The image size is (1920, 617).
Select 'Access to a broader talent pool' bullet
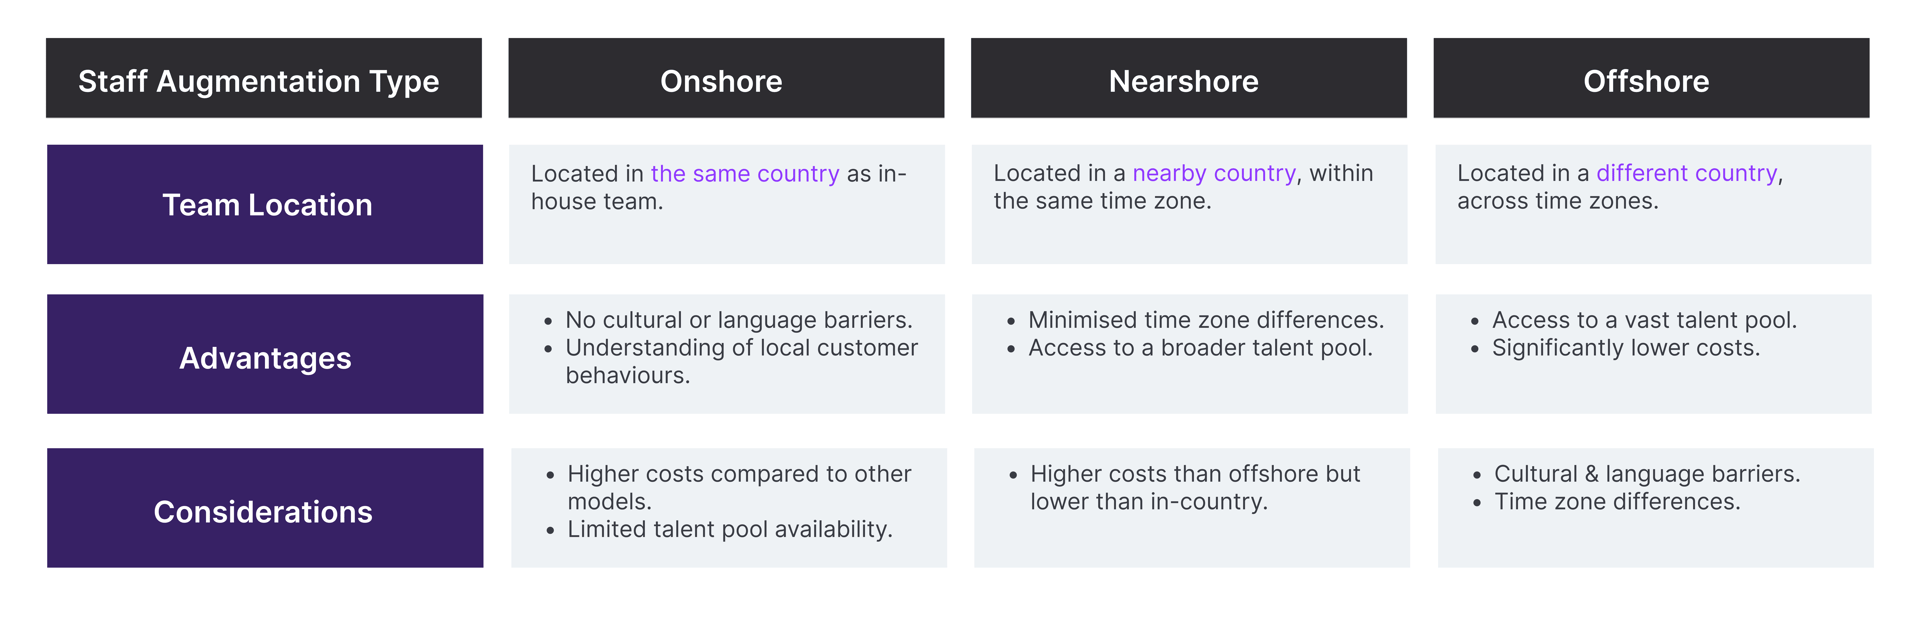tap(1200, 348)
